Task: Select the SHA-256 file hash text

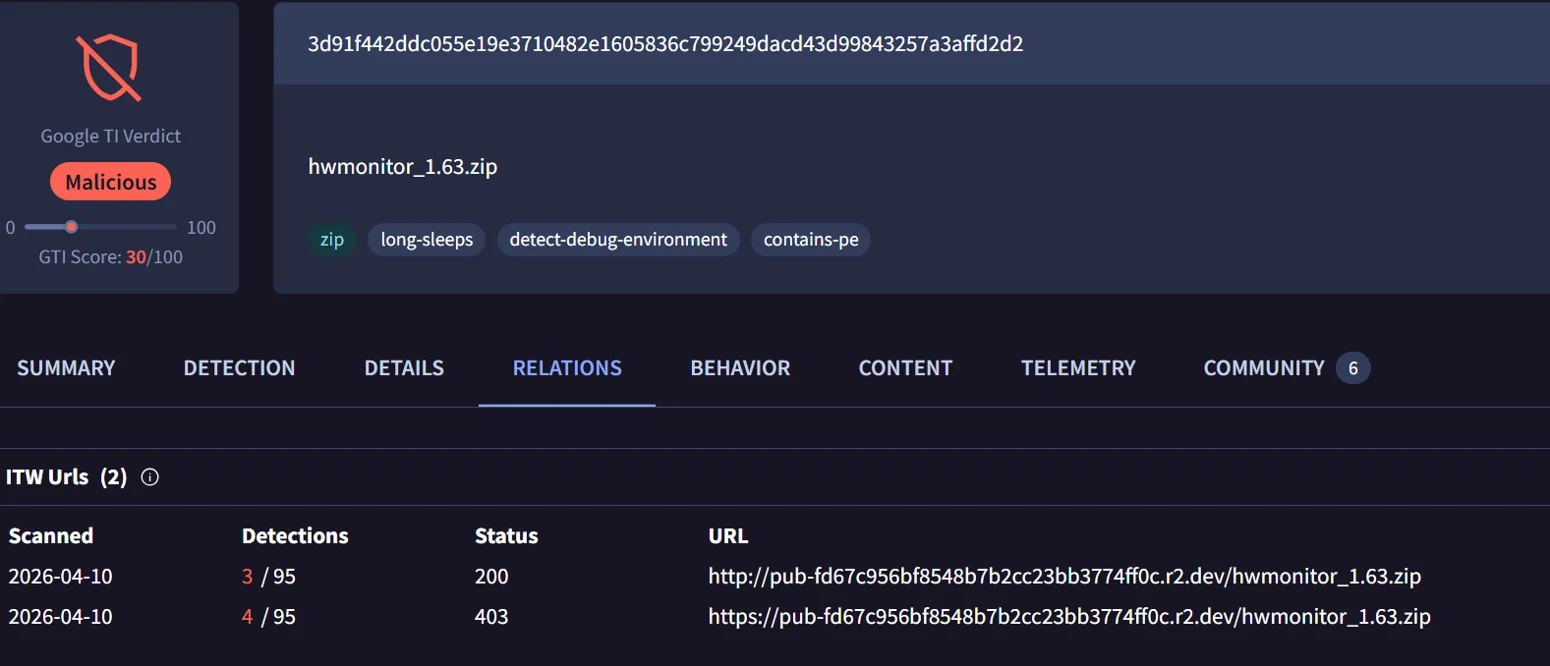Action: pos(665,44)
